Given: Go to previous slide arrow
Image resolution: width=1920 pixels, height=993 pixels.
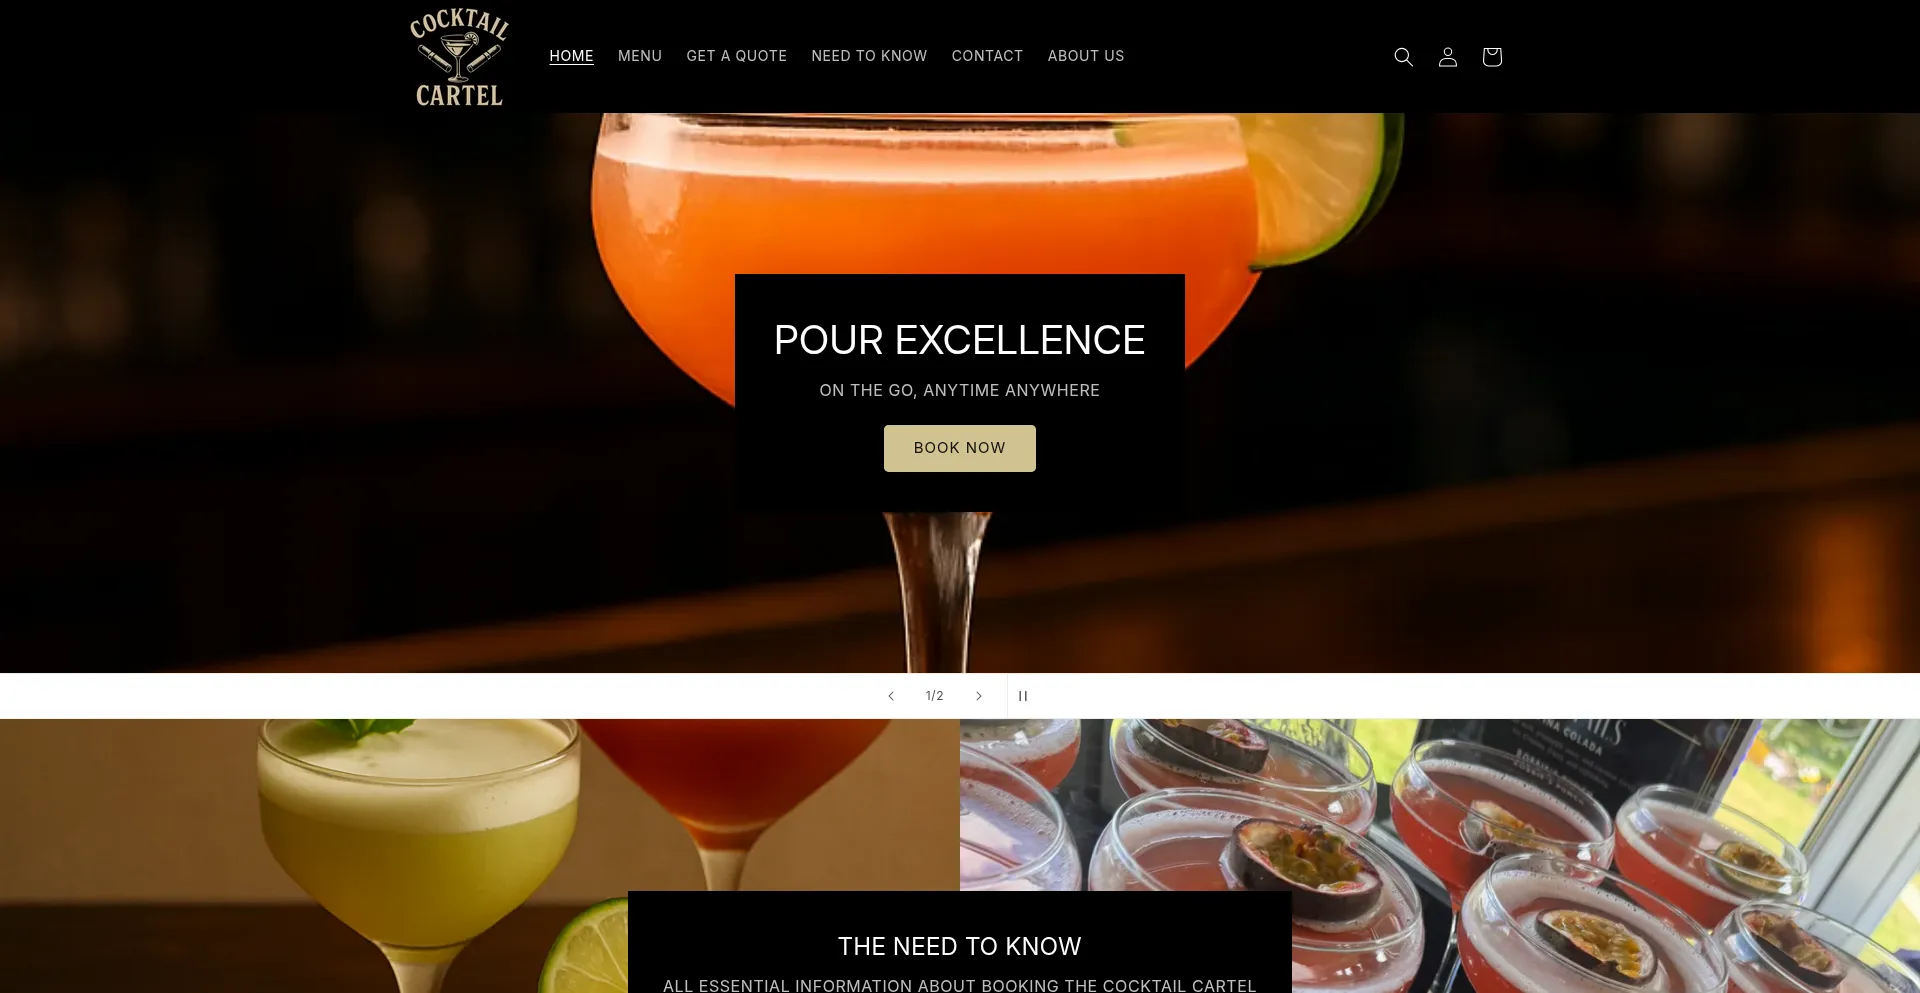Looking at the screenshot, I should point(890,696).
